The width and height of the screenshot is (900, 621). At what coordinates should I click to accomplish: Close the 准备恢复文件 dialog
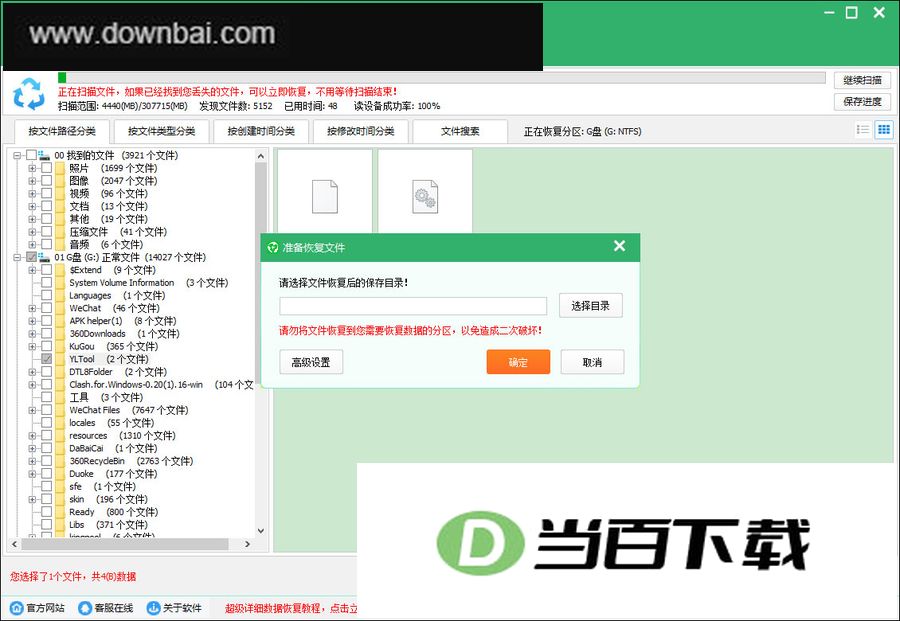pyautogui.click(x=619, y=246)
